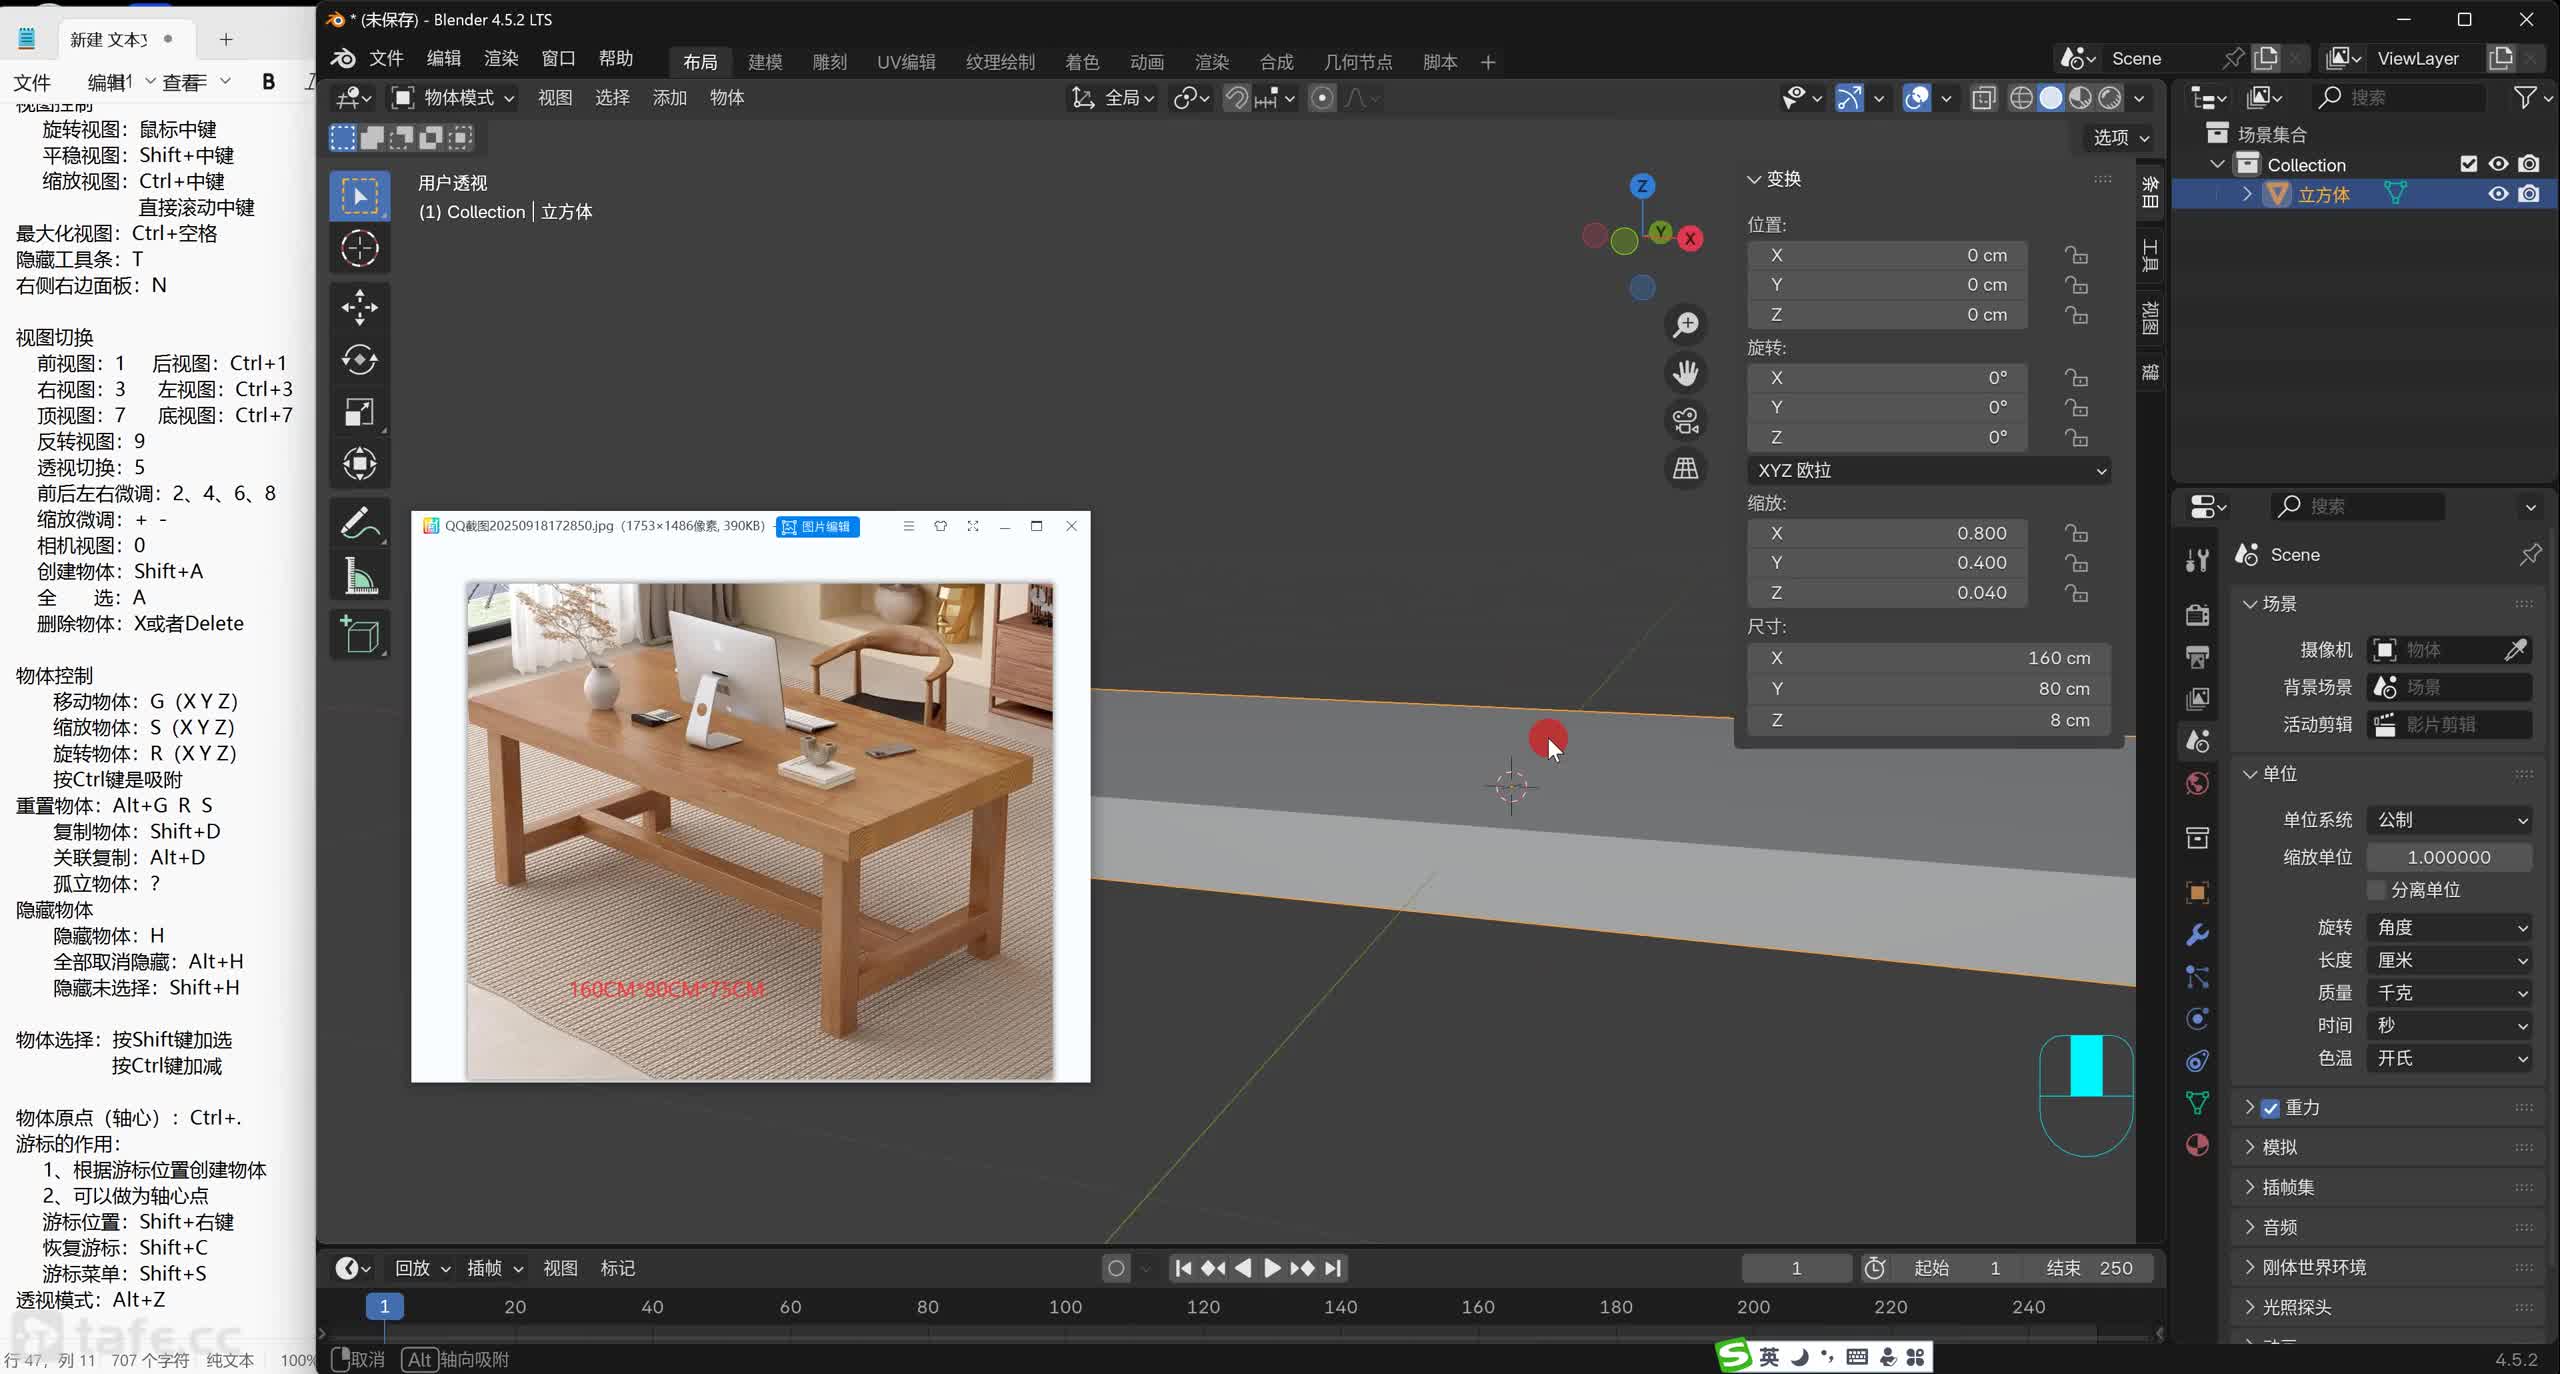Switch perspective/orthographic grid icon

(x=1686, y=468)
